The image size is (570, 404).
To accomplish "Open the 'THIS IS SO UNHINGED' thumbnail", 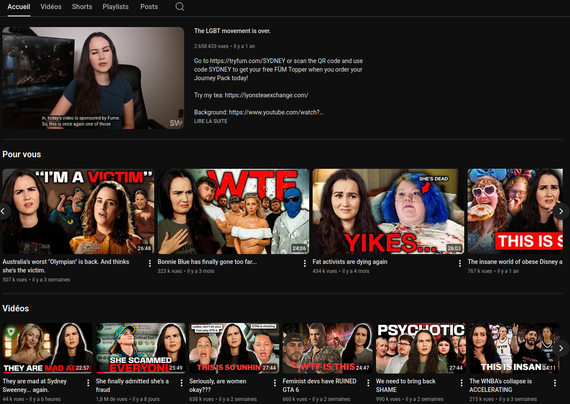I will [x=234, y=348].
